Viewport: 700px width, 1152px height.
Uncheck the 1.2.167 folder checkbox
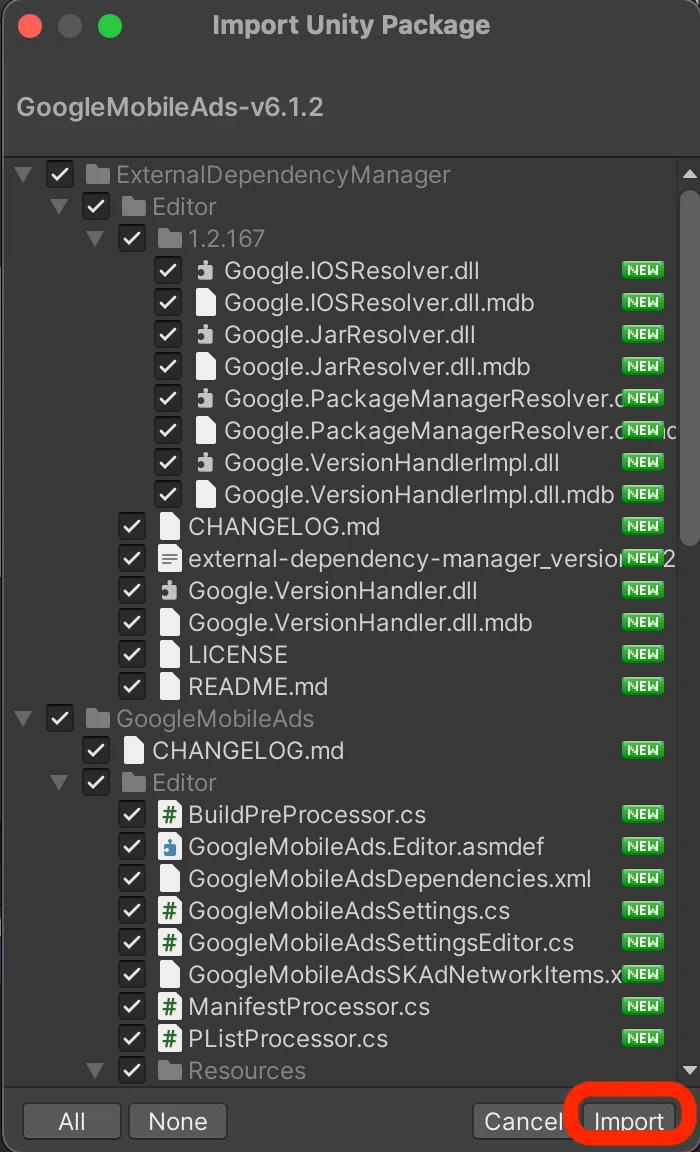[132, 239]
